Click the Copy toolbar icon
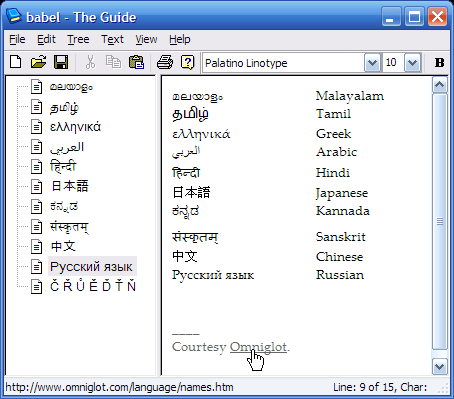This screenshot has height=399, width=454. point(113,62)
